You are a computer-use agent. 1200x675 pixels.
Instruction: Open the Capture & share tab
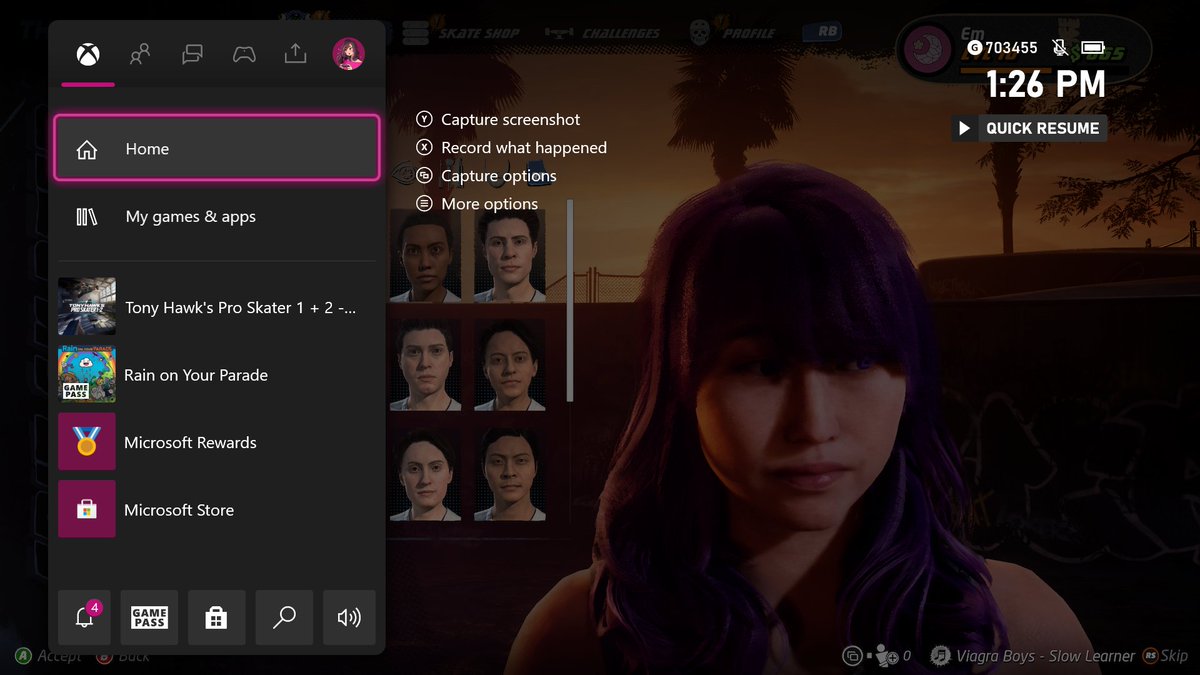pyautogui.click(x=295, y=54)
